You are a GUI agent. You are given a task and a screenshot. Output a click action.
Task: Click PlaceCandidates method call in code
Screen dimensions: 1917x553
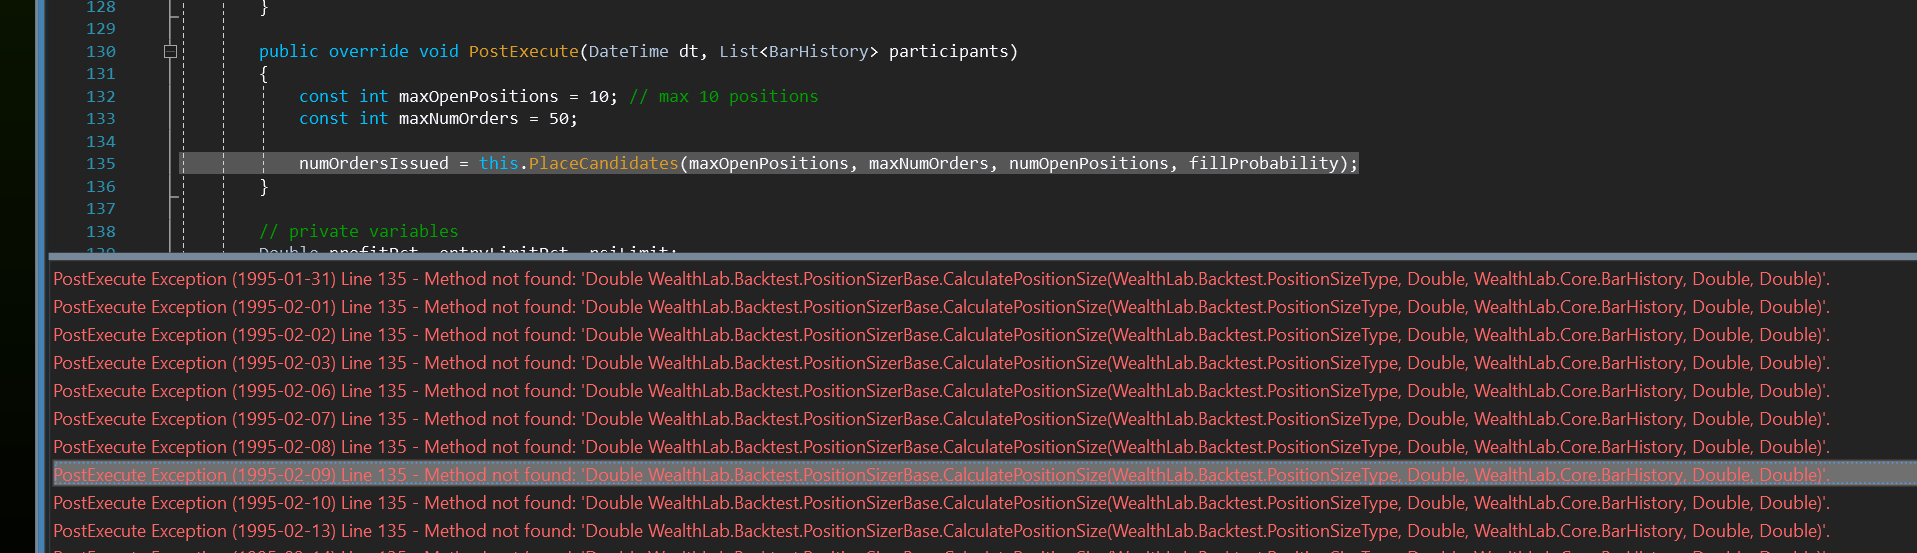point(603,164)
